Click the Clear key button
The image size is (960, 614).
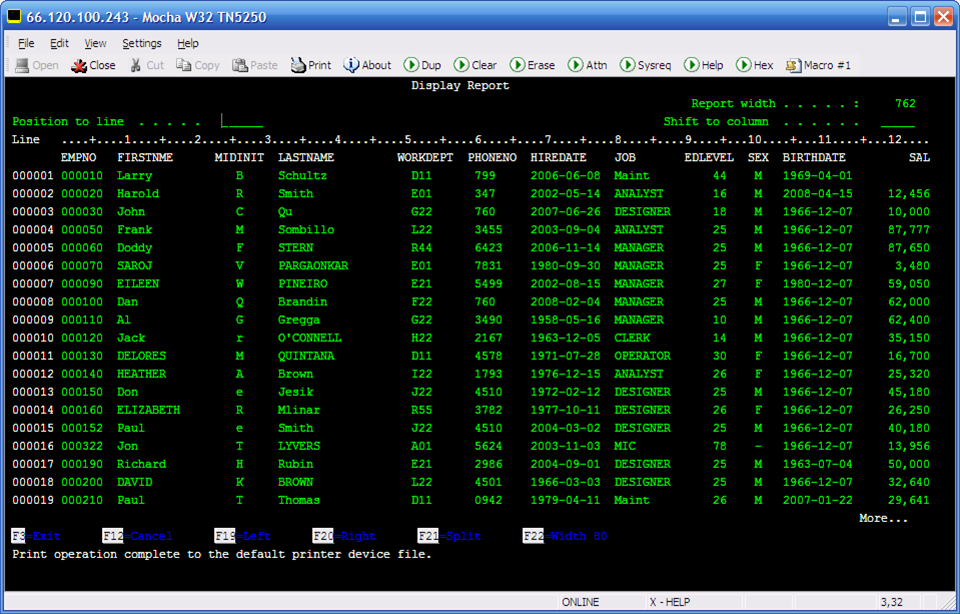coord(475,65)
